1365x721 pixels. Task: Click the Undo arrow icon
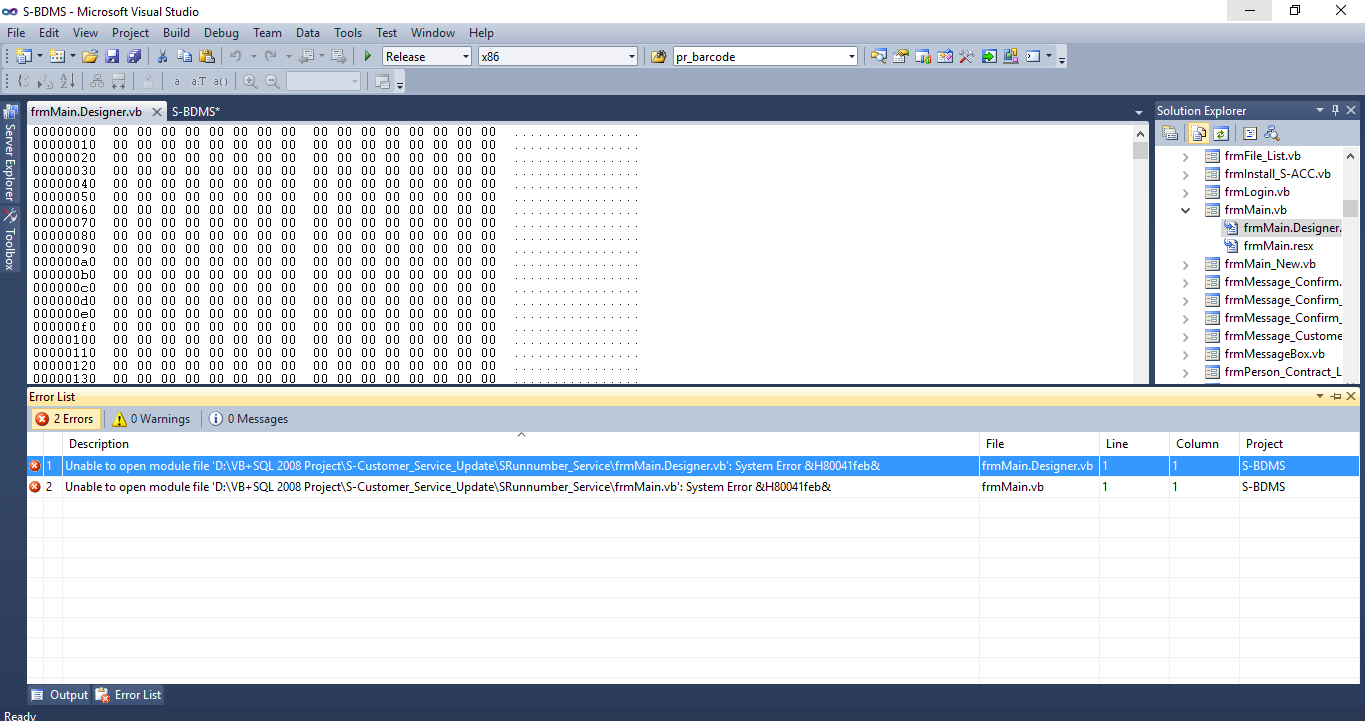pos(235,56)
